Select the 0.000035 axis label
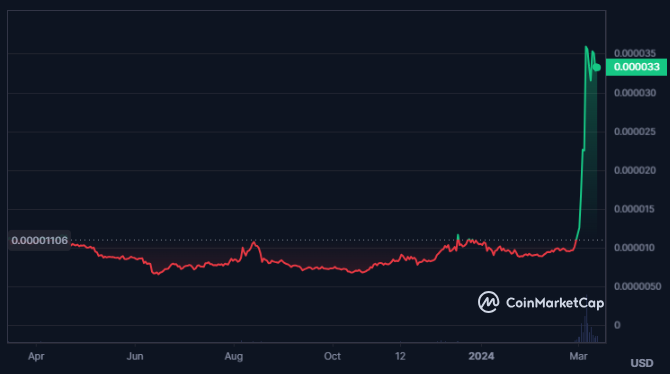The width and height of the screenshot is (670, 374). tap(635, 53)
